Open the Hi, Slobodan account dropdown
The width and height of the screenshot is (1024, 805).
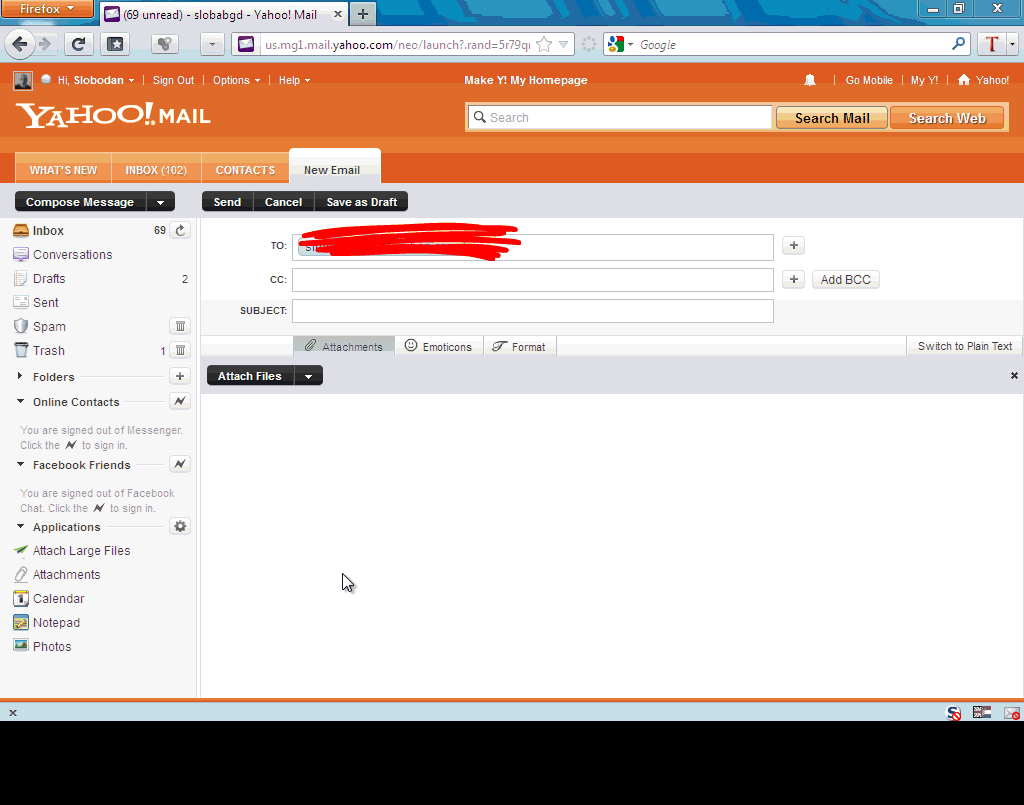tap(96, 80)
